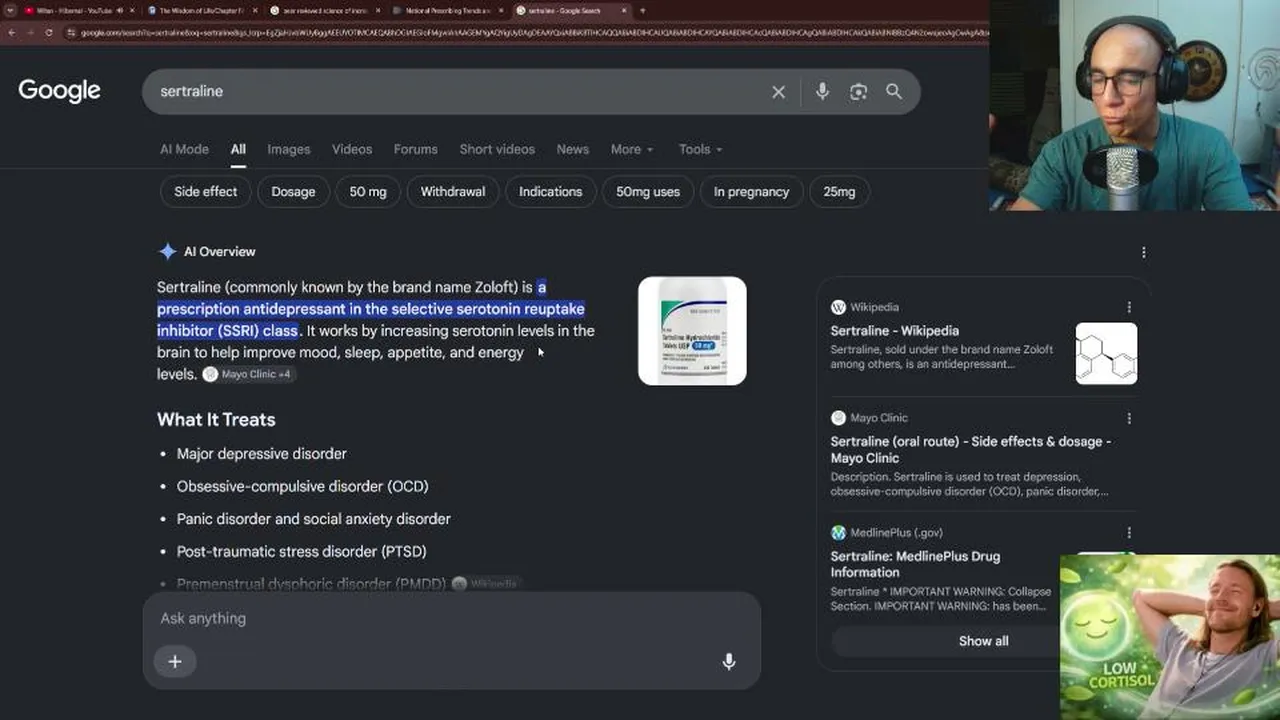Screen dimensions: 1280x720
Task: Click "Obsessive-compulsive disorder (OCD)" list item
Action: 303,487
